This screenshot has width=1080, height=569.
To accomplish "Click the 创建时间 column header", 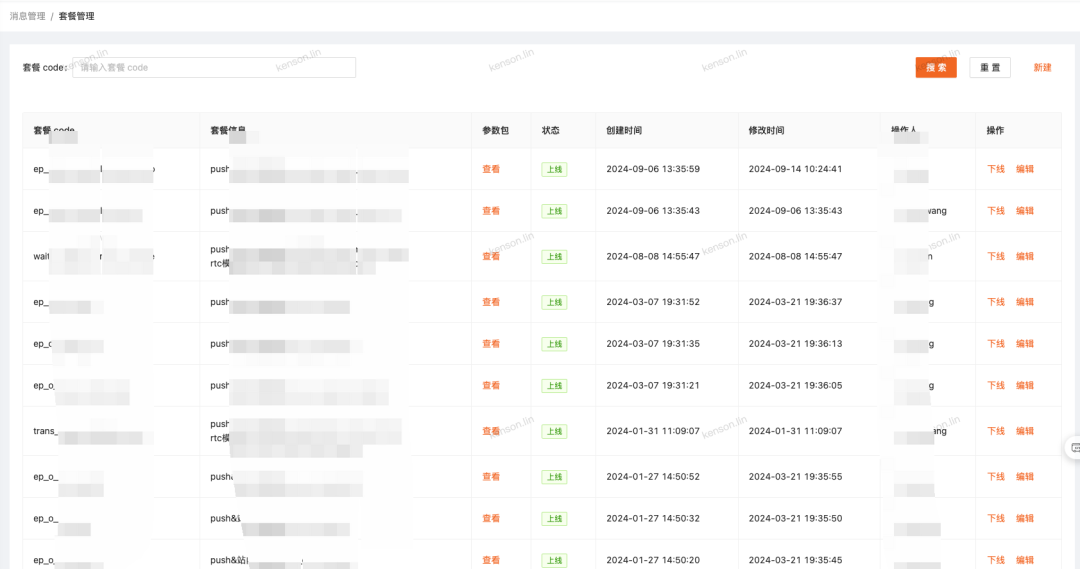I will coord(624,130).
